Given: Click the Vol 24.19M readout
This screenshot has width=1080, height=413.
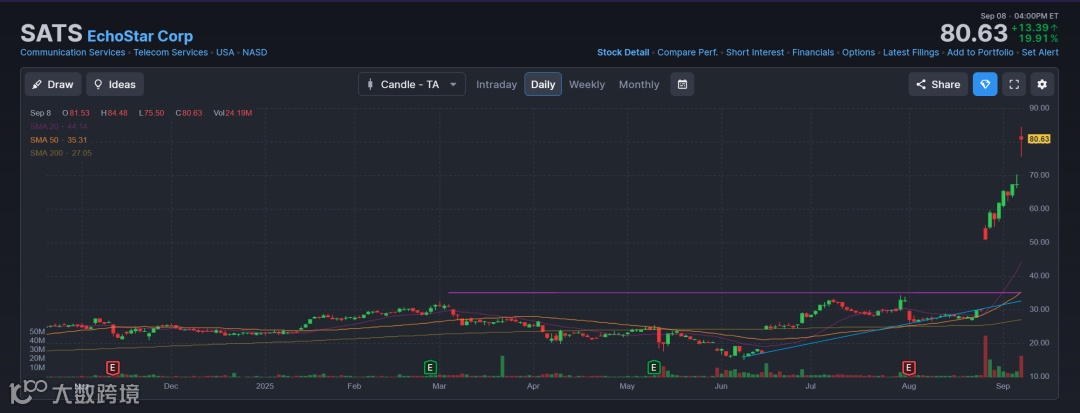Looking at the screenshot, I should pyautogui.click(x=232, y=113).
